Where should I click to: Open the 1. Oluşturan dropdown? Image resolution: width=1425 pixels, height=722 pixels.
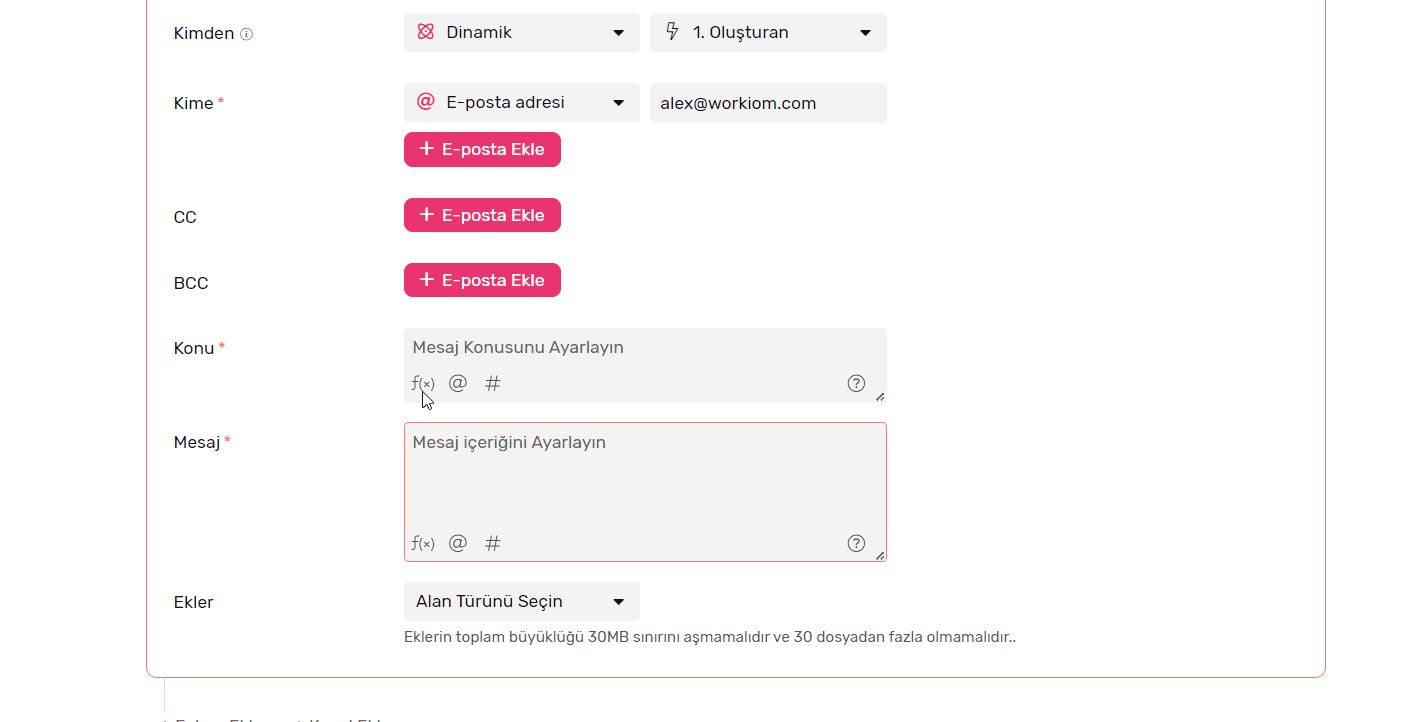click(x=768, y=32)
